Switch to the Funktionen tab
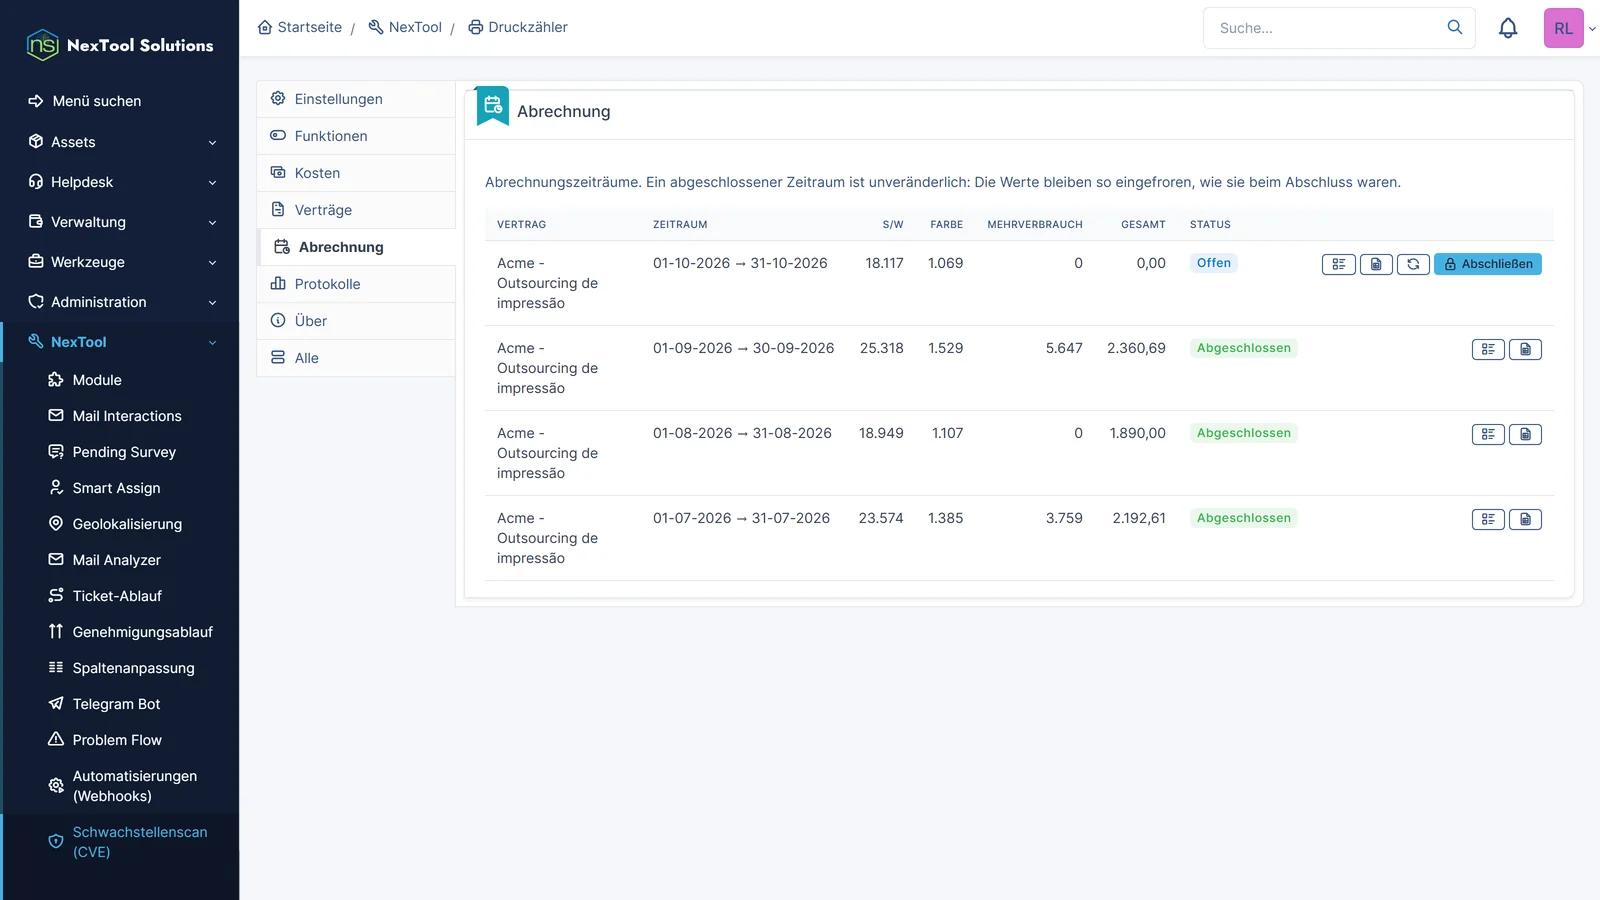Screen dimensions: 1600x900 click(x=356, y=136)
